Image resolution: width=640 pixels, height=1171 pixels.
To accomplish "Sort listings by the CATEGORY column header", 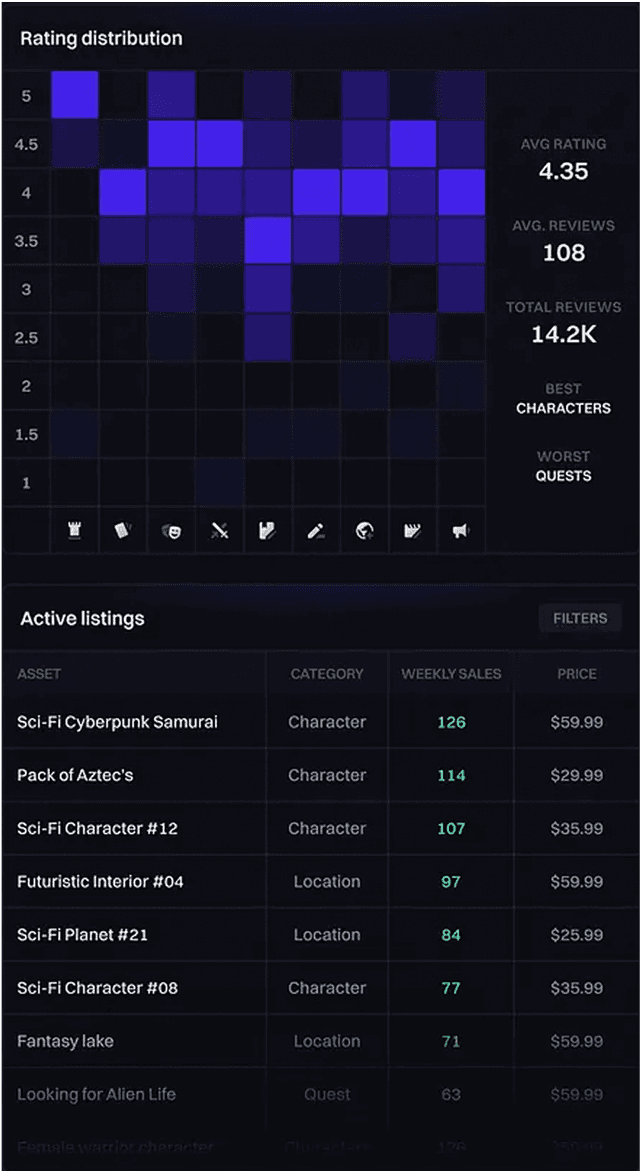I will 328,674.
